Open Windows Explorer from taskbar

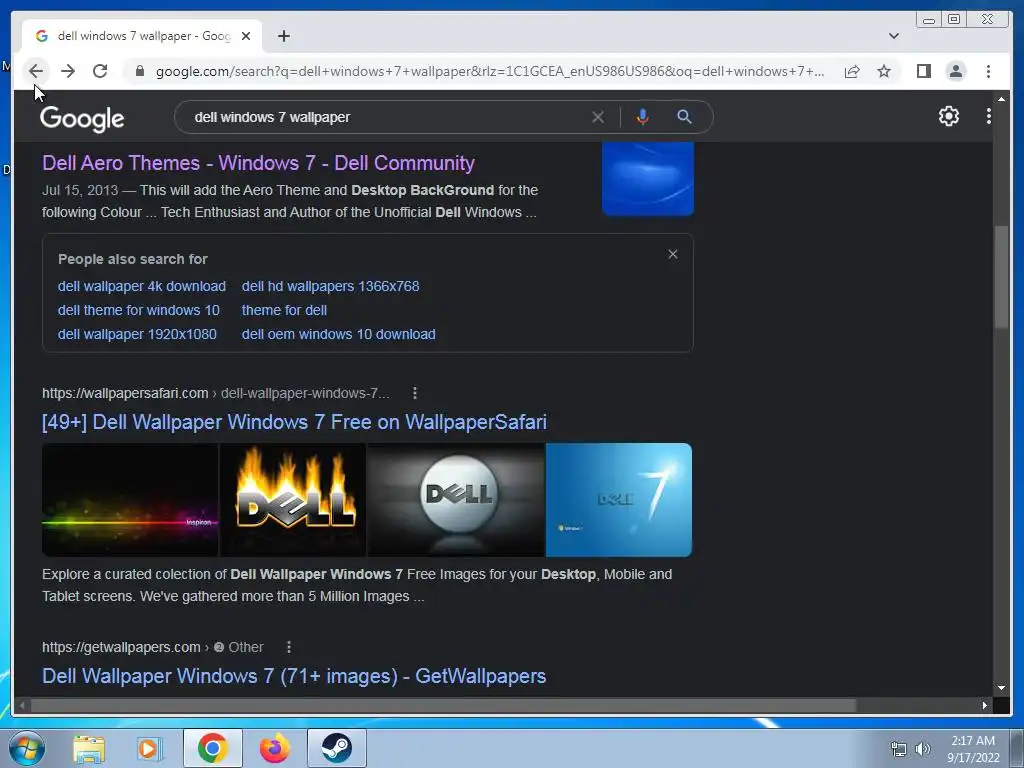[89, 749]
